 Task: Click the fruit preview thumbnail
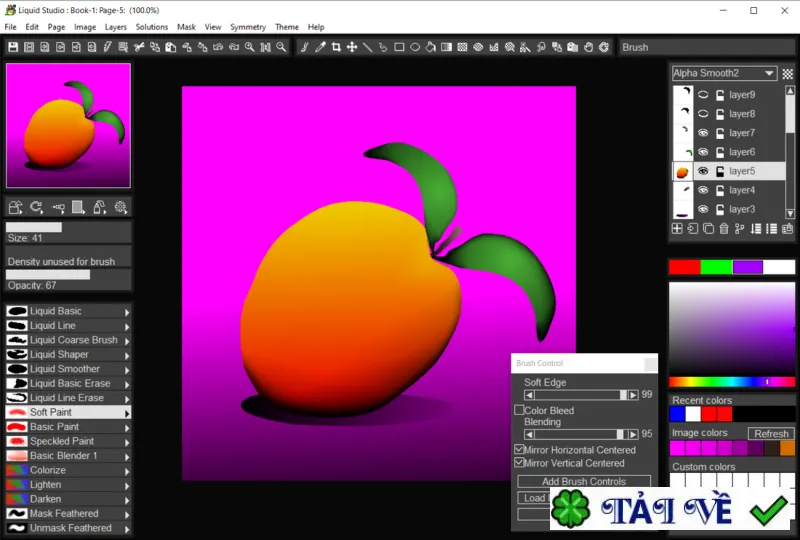(x=68, y=126)
